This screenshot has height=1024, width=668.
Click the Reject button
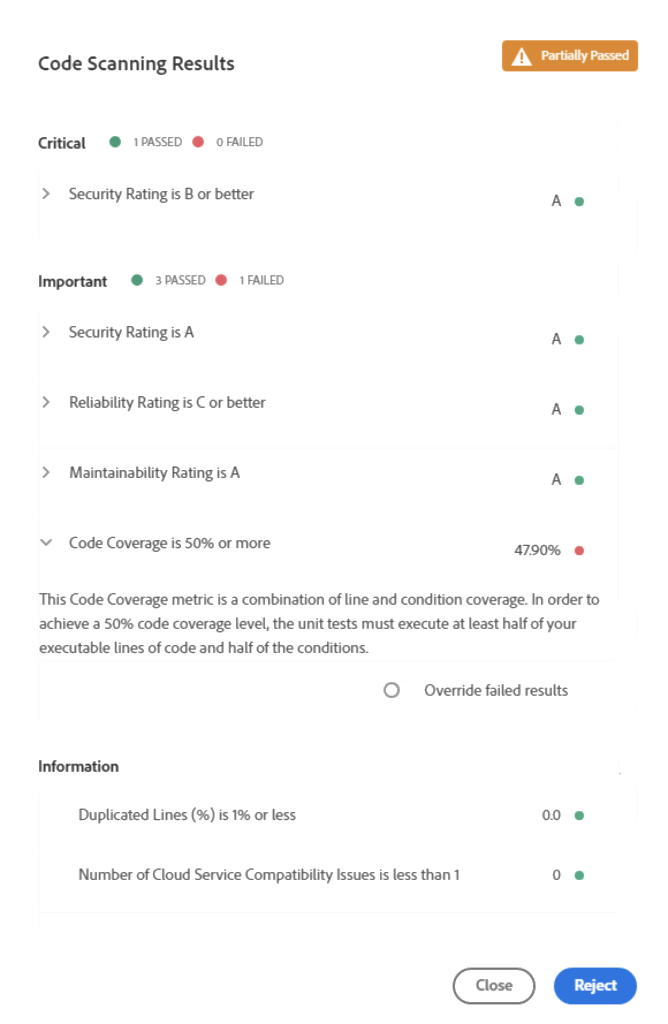pos(595,985)
